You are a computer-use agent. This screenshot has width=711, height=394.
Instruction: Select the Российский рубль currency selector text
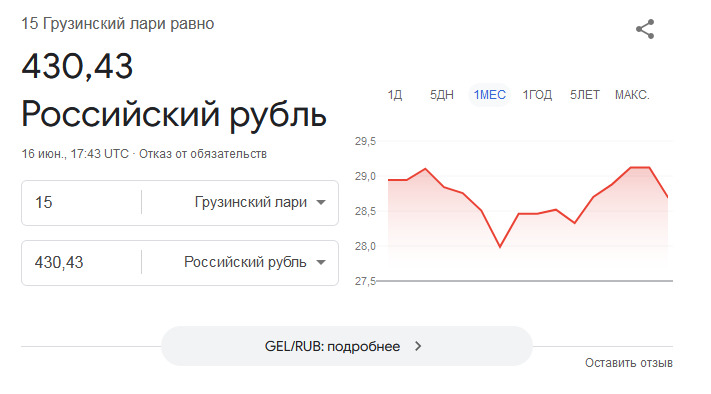(245, 262)
